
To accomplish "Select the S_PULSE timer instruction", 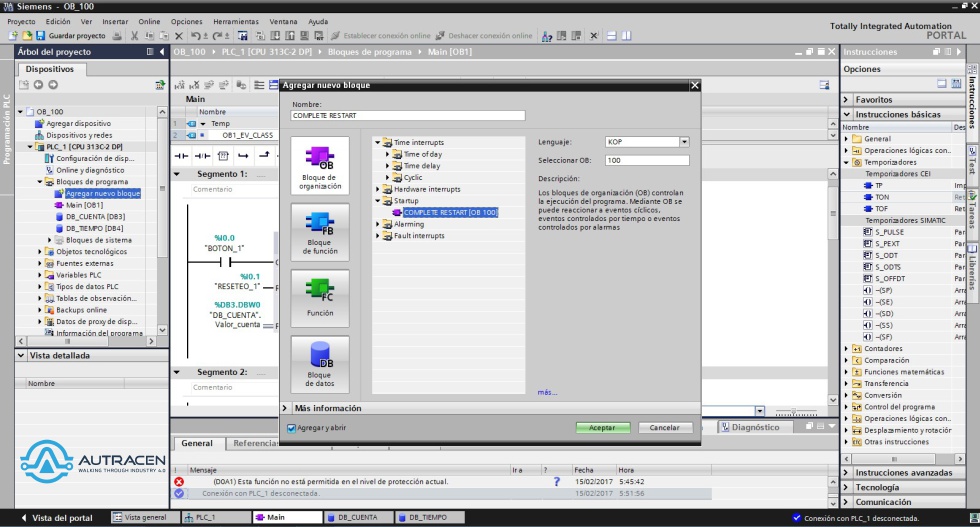I will [x=889, y=232].
